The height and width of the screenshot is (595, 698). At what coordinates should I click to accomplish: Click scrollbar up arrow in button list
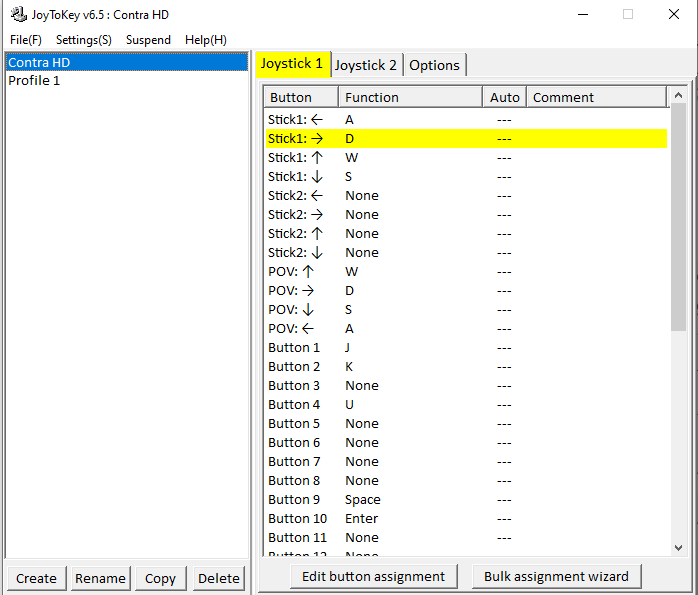(x=678, y=95)
